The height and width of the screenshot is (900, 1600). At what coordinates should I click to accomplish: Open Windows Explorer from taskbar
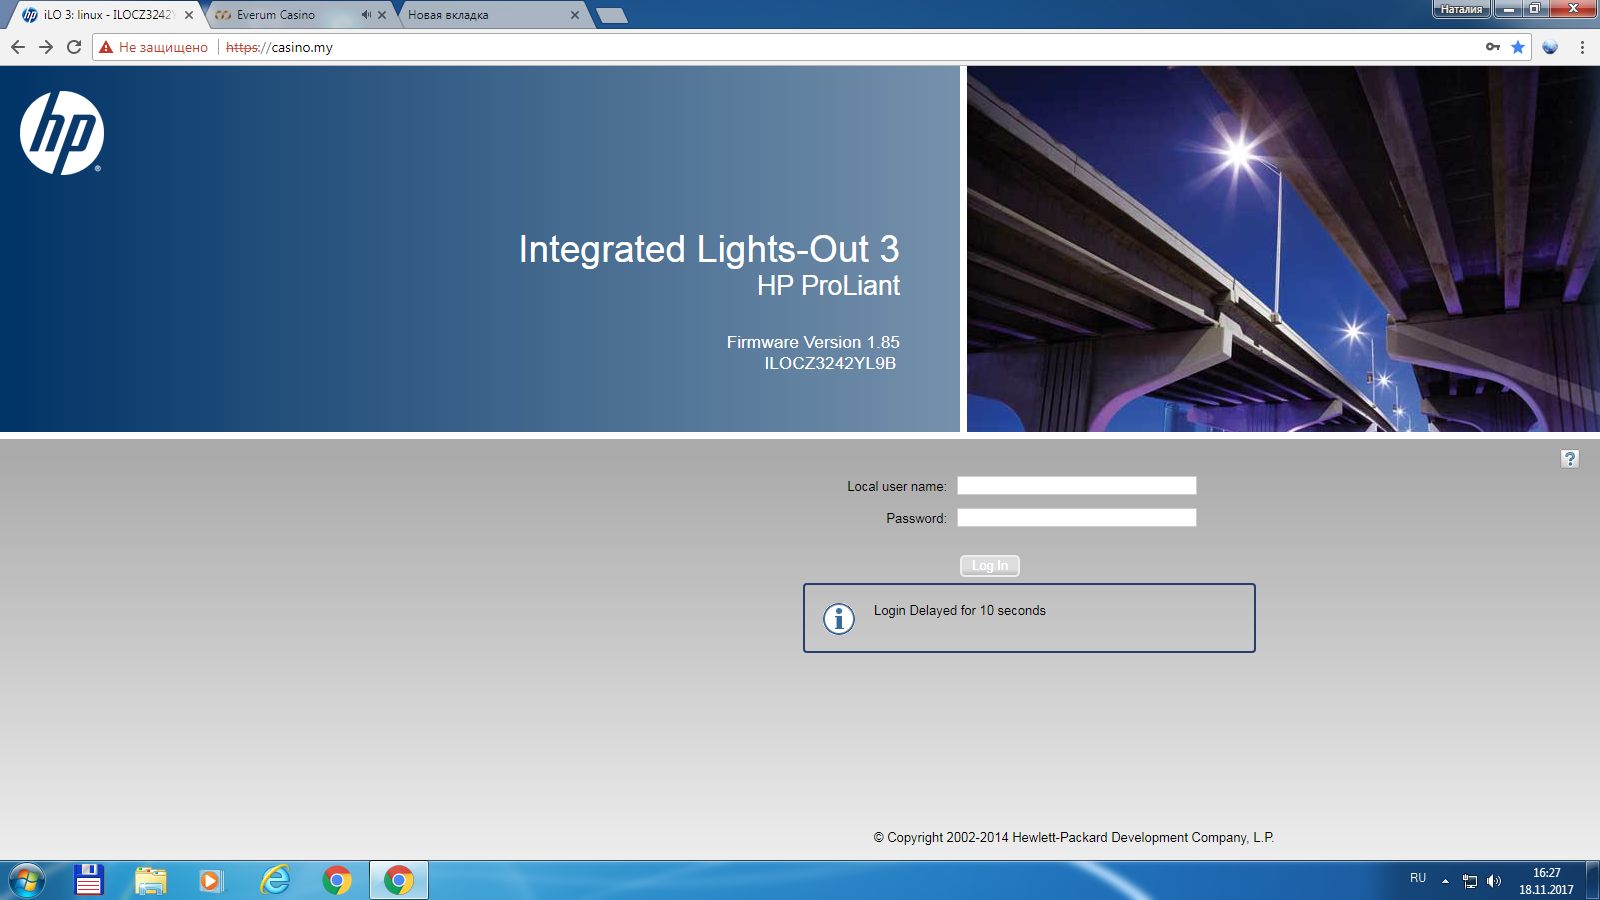point(151,880)
